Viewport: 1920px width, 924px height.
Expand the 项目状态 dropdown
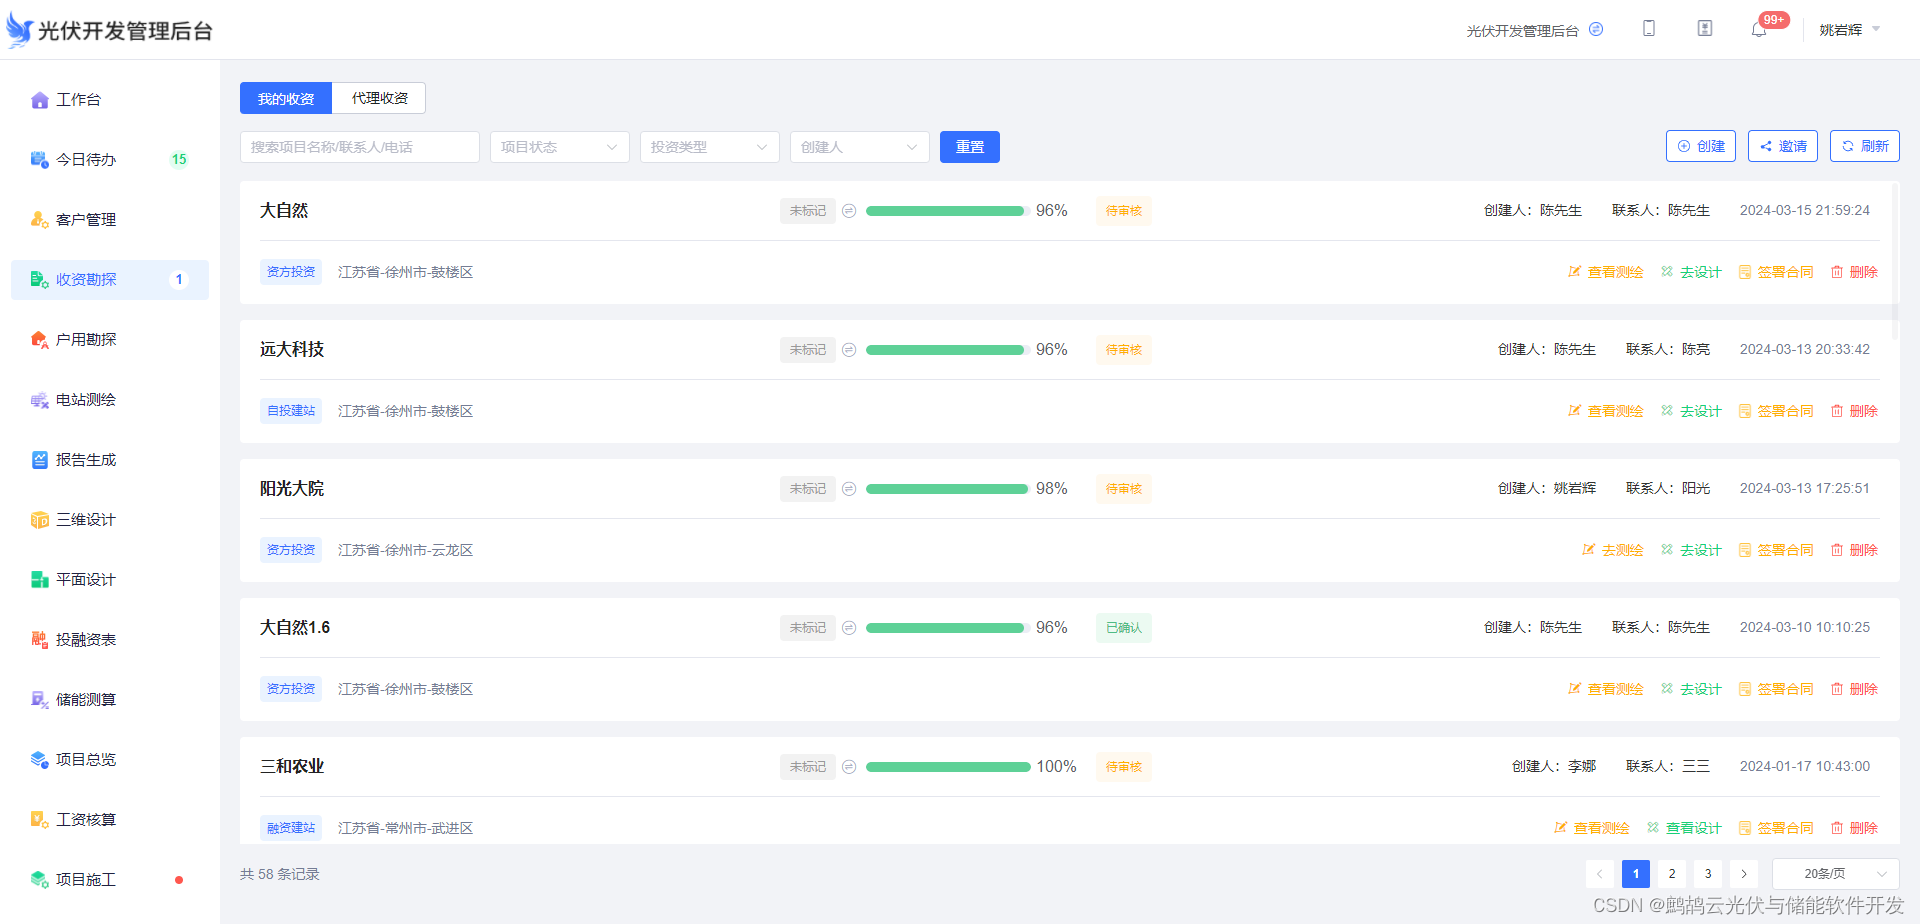coord(560,147)
